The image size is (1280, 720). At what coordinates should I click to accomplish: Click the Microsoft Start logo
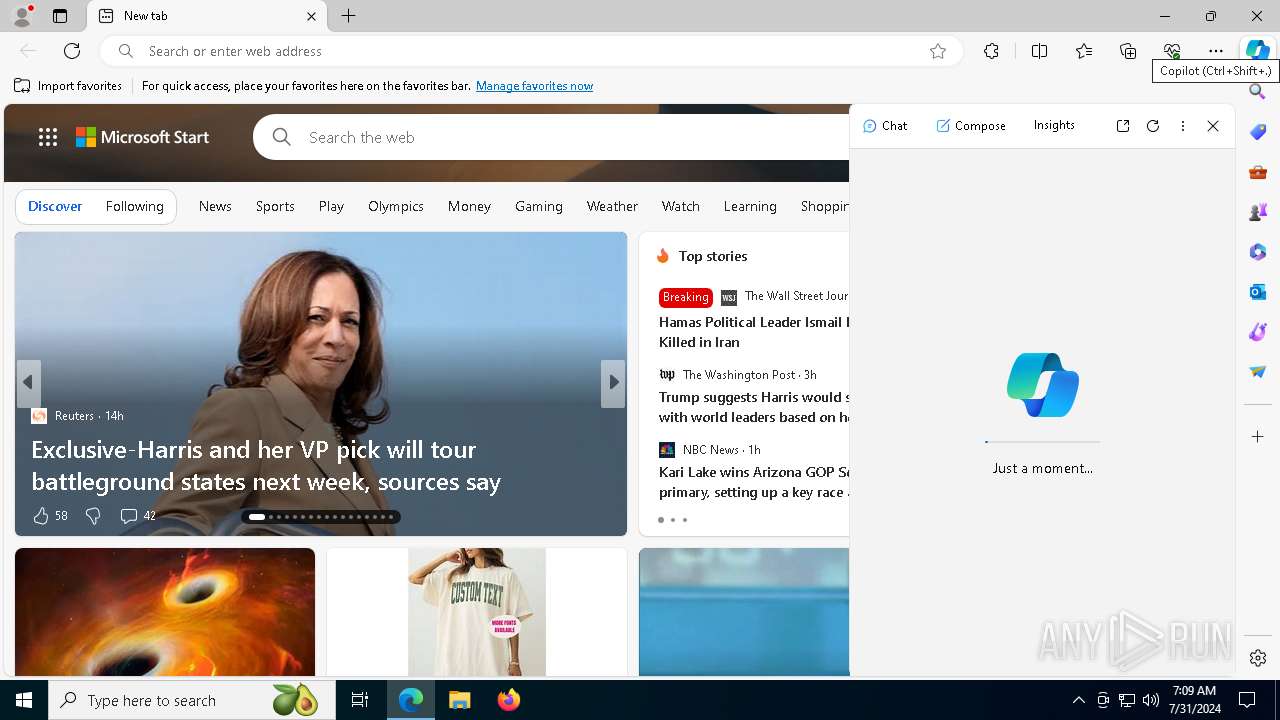tap(142, 137)
